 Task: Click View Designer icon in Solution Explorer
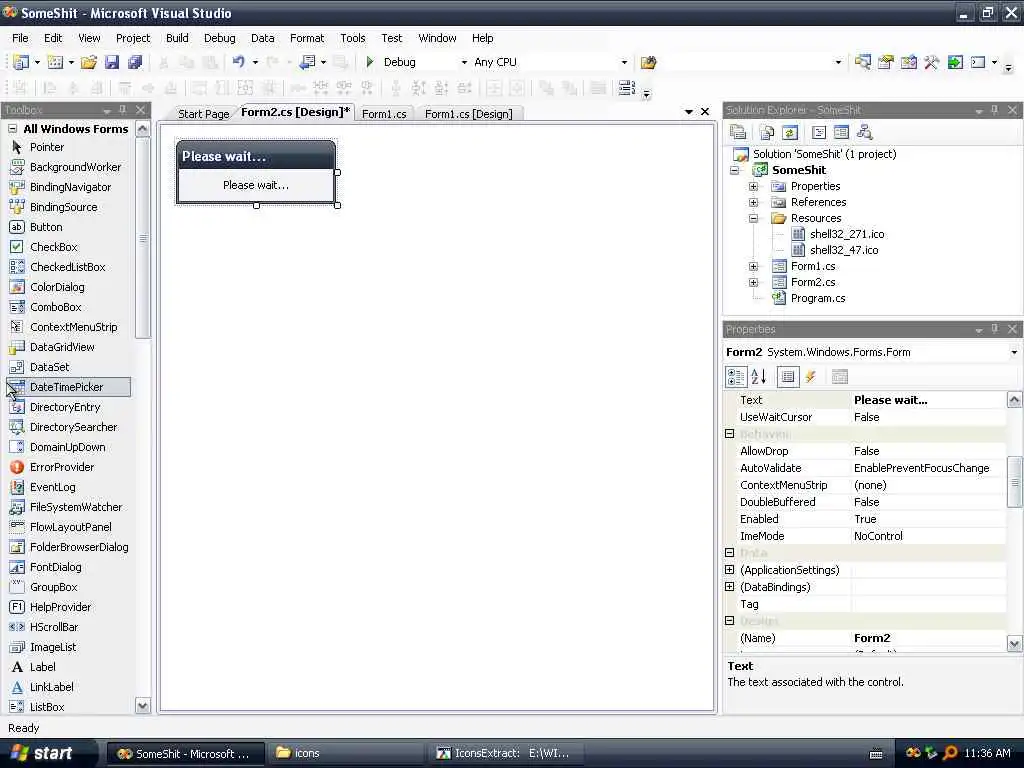[841, 133]
